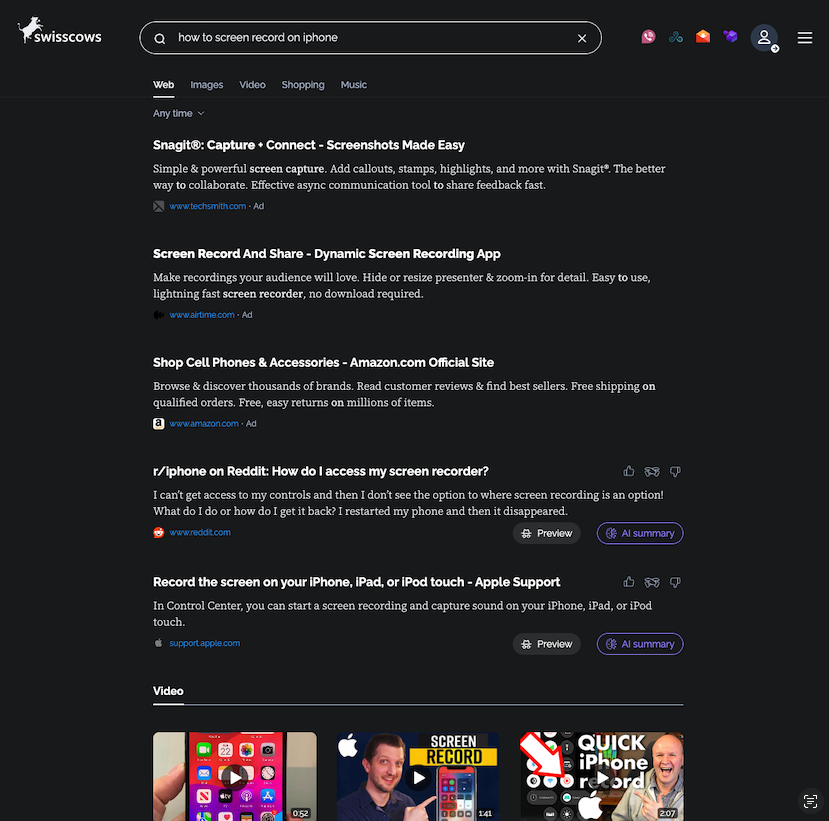Open the purple cube app icon
This screenshot has width=829, height=821.
(730, 36)
